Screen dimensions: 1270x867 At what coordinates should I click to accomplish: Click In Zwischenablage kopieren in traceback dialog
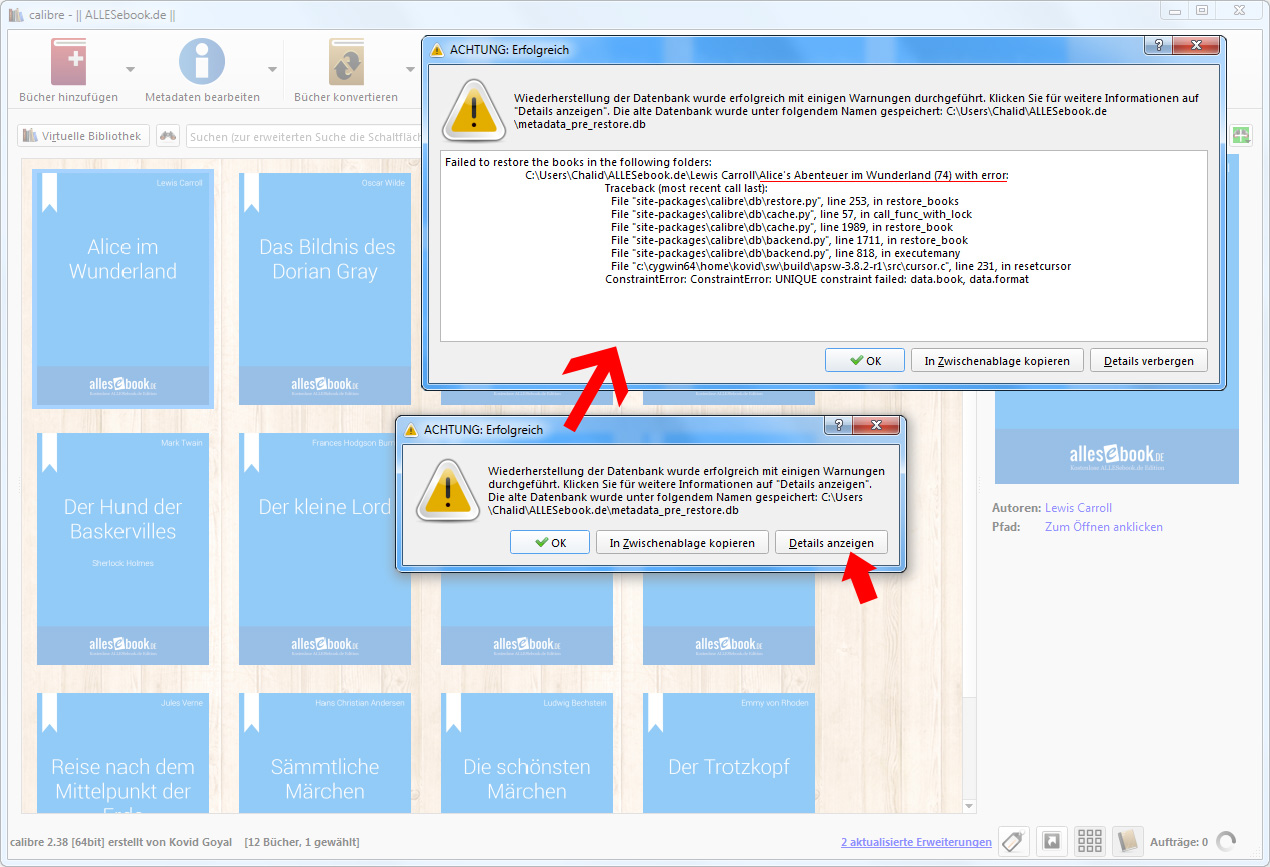pyautogui.click(x=997, y=361)
